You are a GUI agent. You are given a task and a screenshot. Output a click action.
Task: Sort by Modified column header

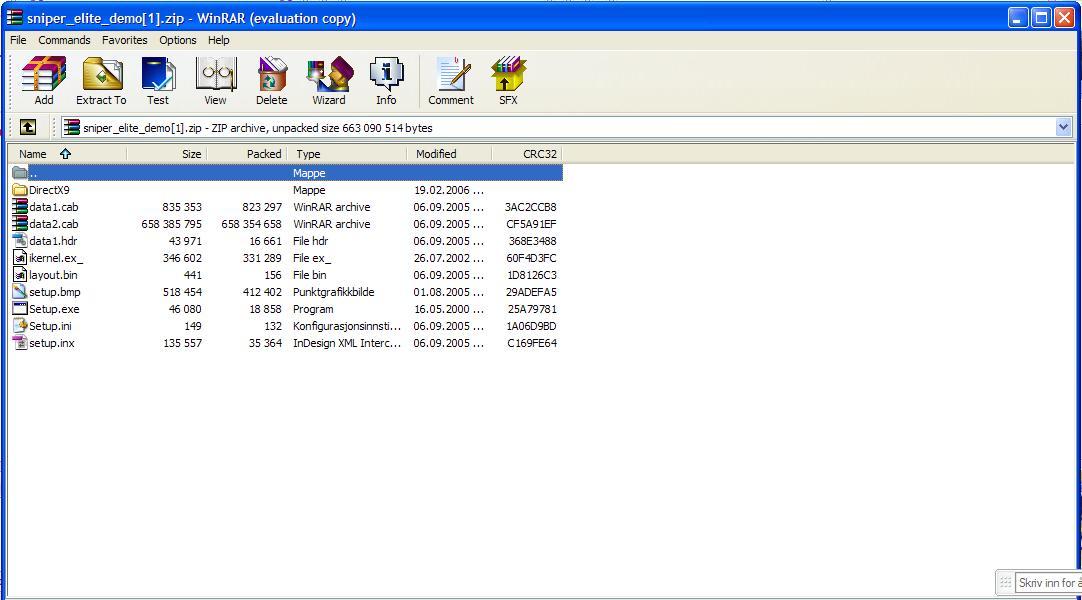click(449, 154)
